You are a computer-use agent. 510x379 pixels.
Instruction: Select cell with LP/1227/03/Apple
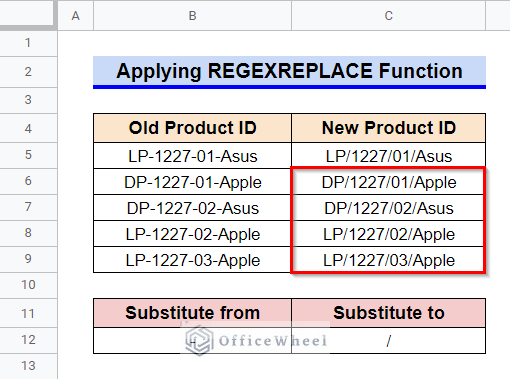click(388, 260)
